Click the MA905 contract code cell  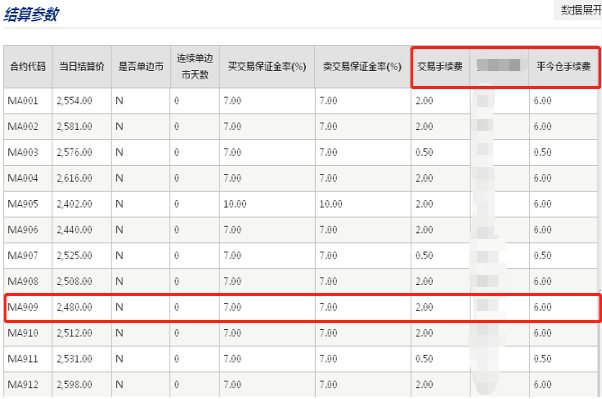tap(23, 204)
